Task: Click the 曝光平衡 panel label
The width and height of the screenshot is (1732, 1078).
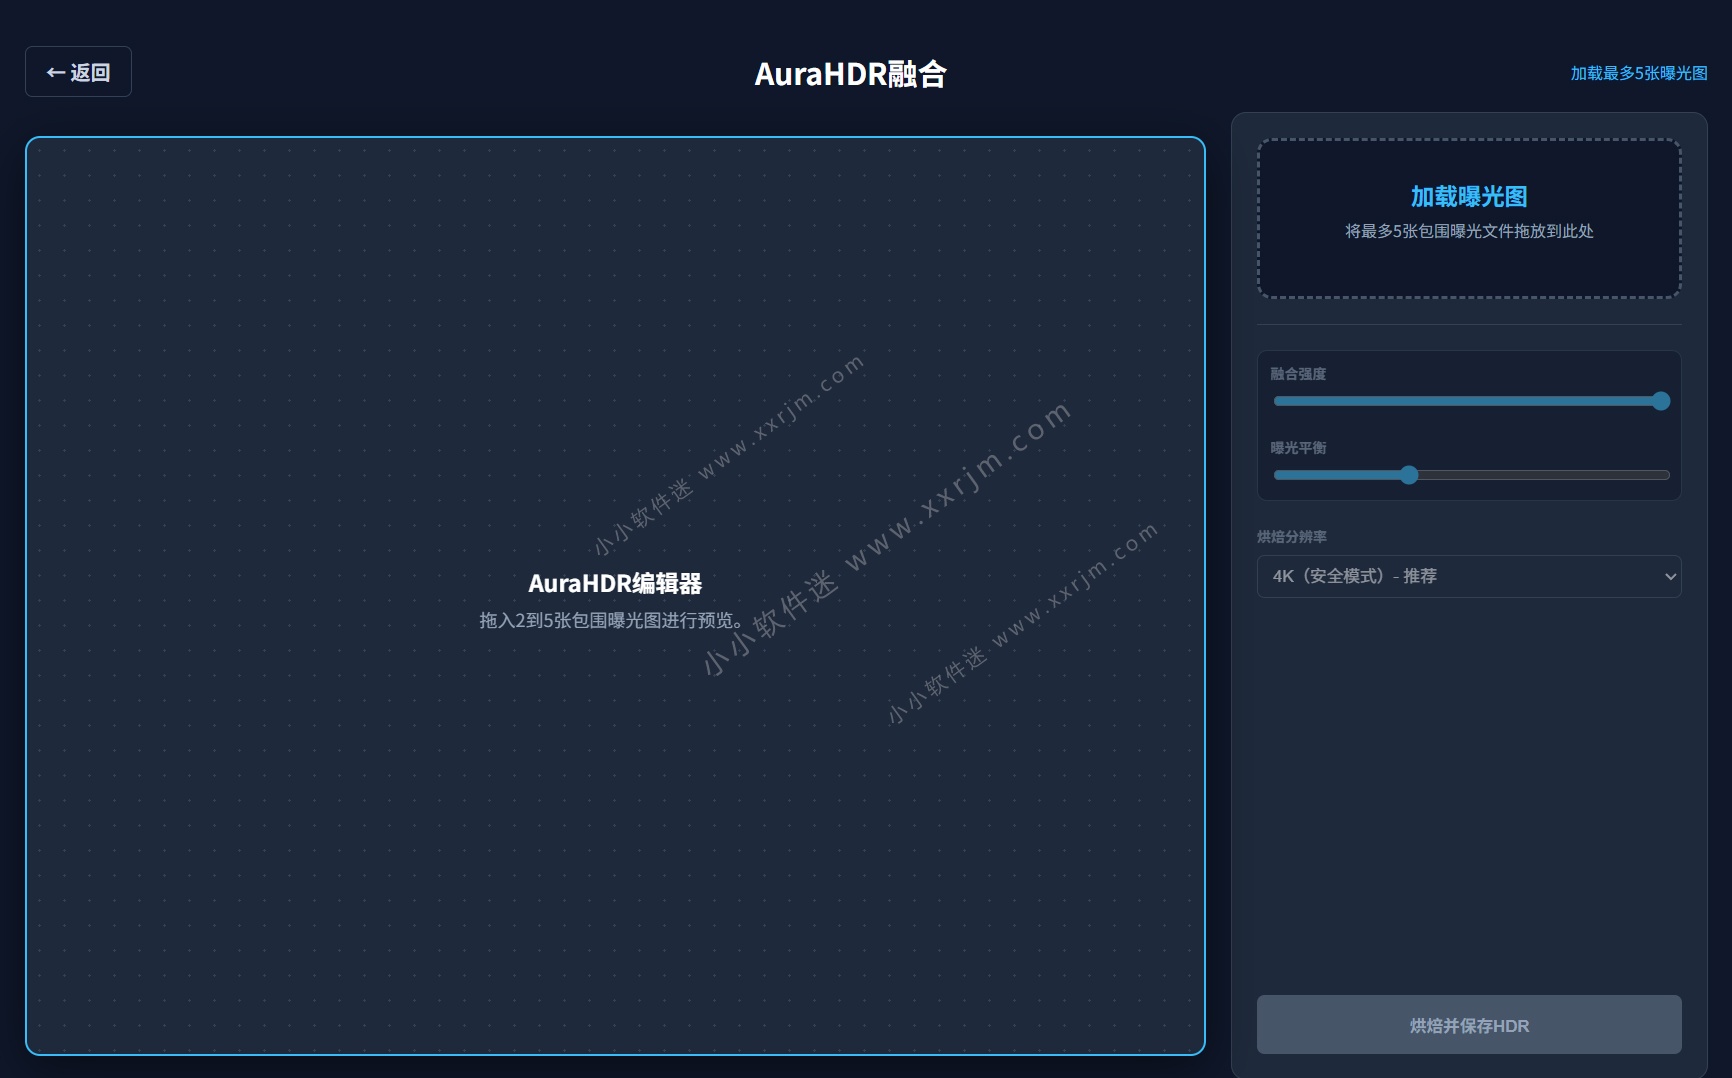Action: (1299, 448)
